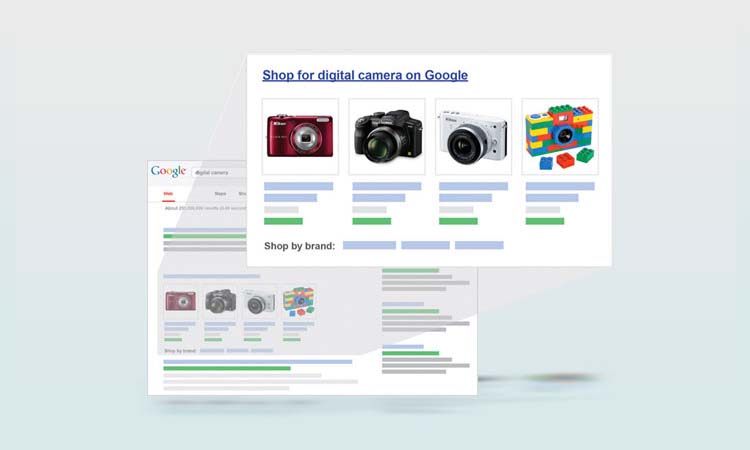This screenshot has height=450, width=750.
Task: Select the last brand link in the enlarged panel
Action: 479,245
